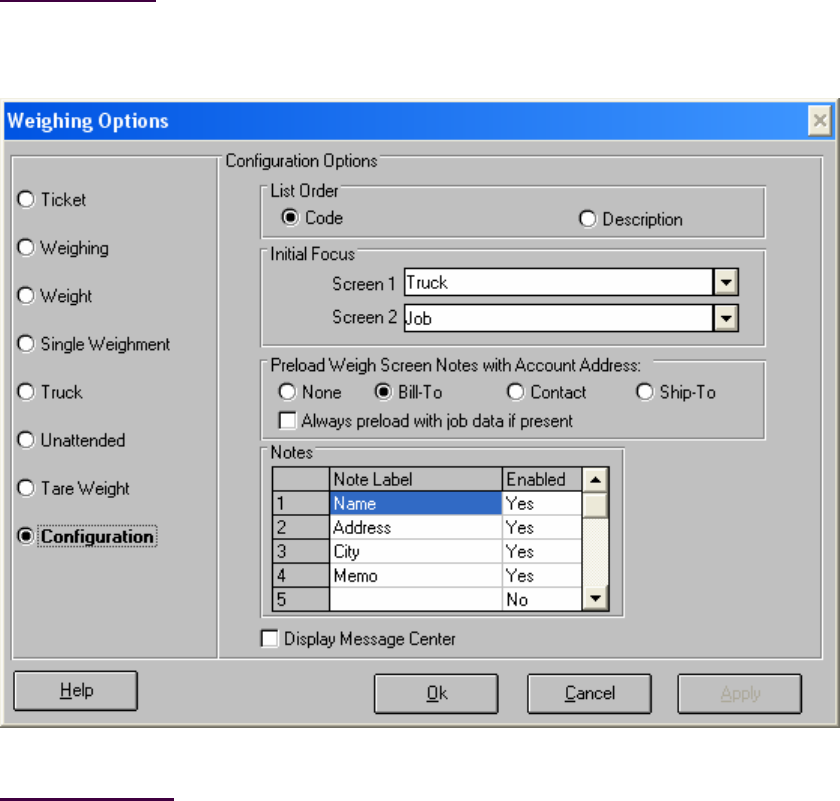Choose the Single Weighment option
840x801 pixels.
[x=27, y=344]
